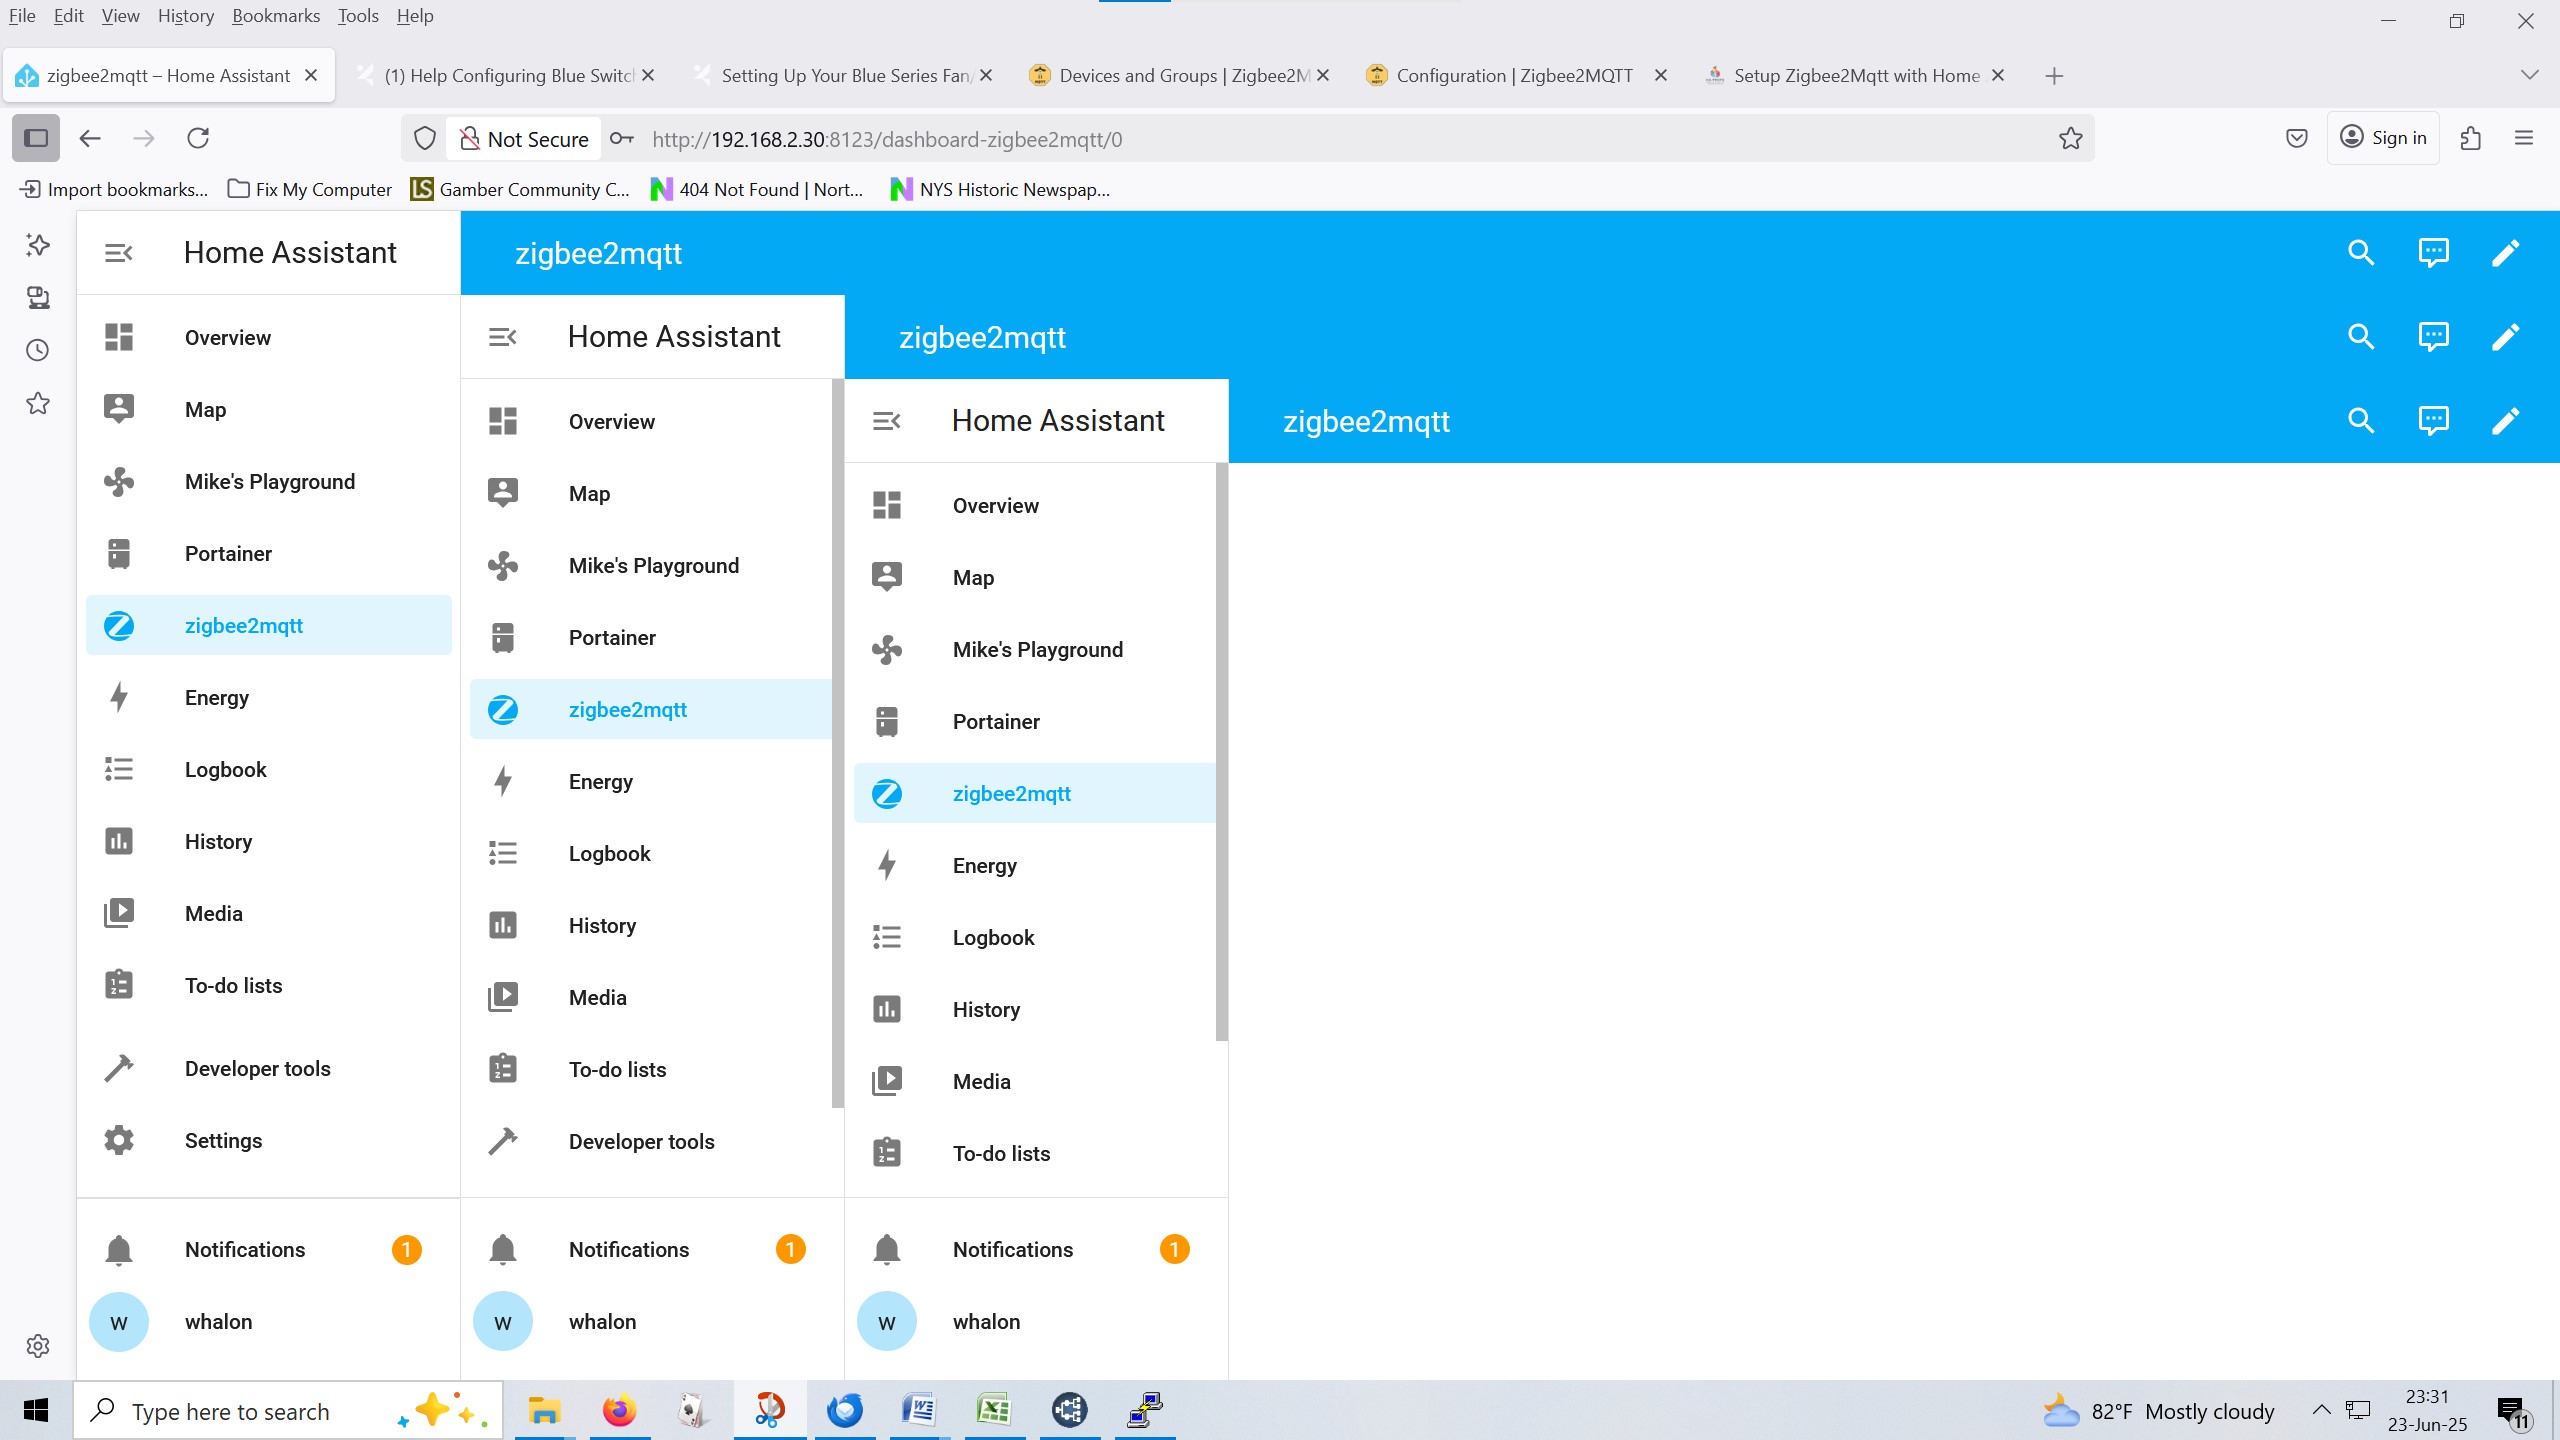Toggle the Firefox sidebar
The image size is (2560, 1440).
[36, 138]
